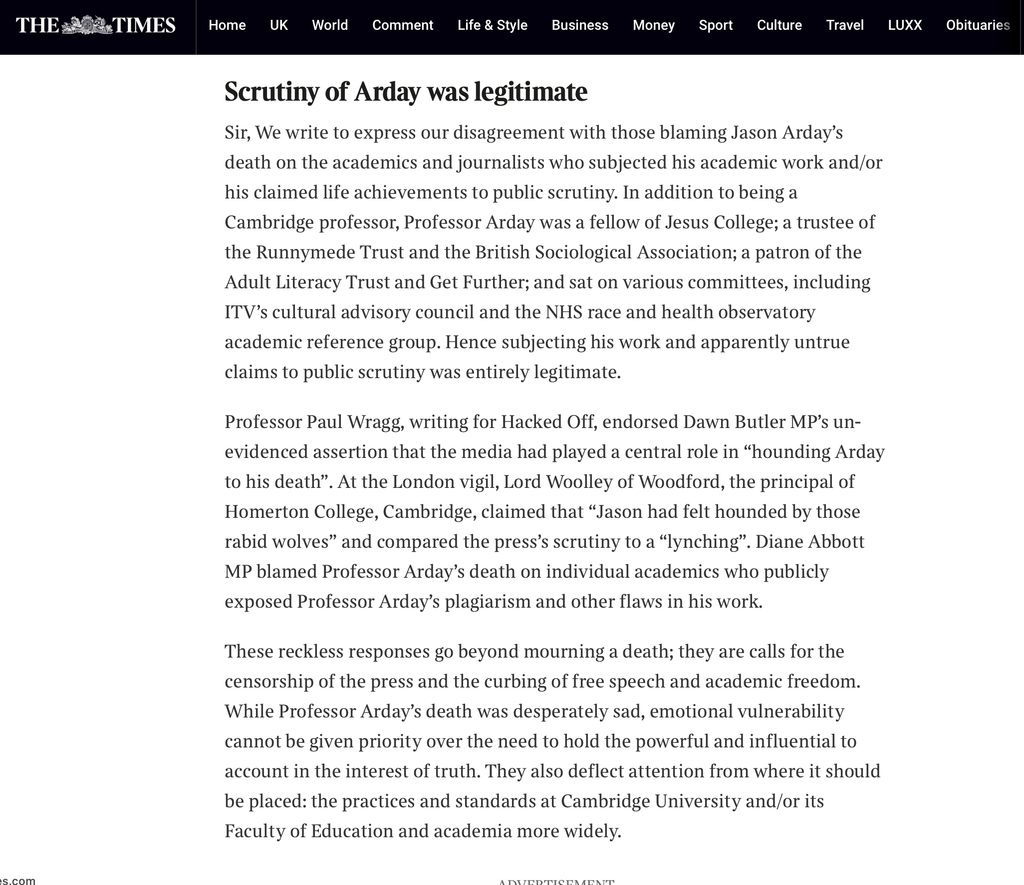Viewport: 1024px width, 885px height.
Task: Open the Culture section
Action: click(x=779, y=25)
